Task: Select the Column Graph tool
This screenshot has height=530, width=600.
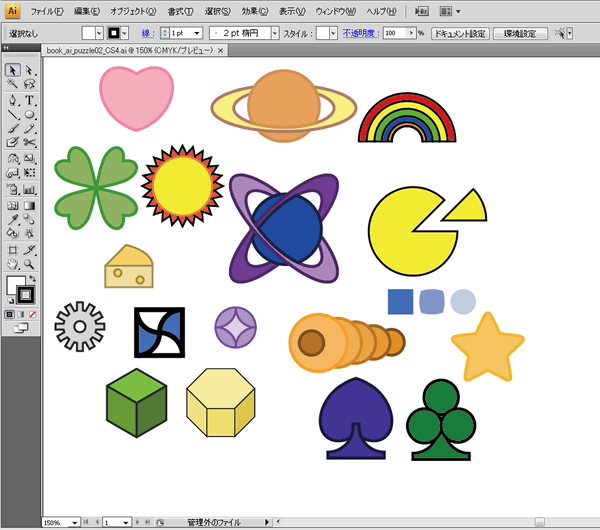Action: [29, 189]
